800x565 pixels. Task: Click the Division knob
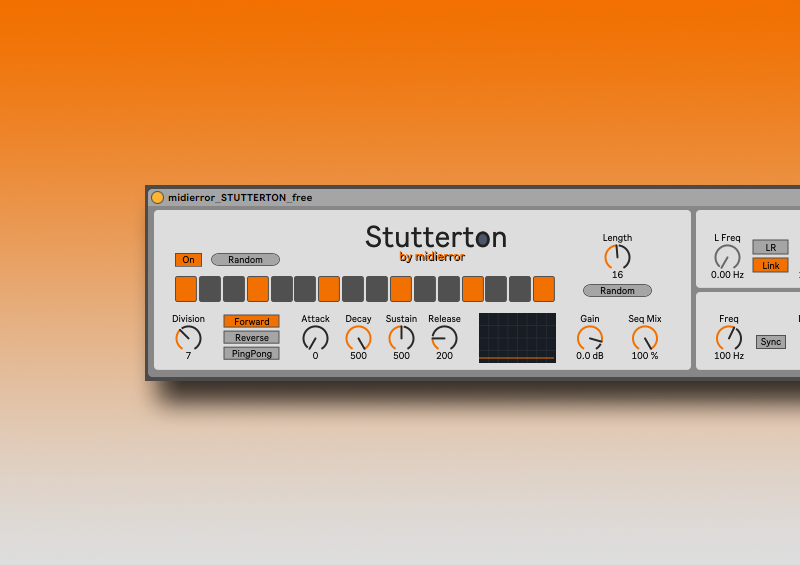[x=188, y=338]
